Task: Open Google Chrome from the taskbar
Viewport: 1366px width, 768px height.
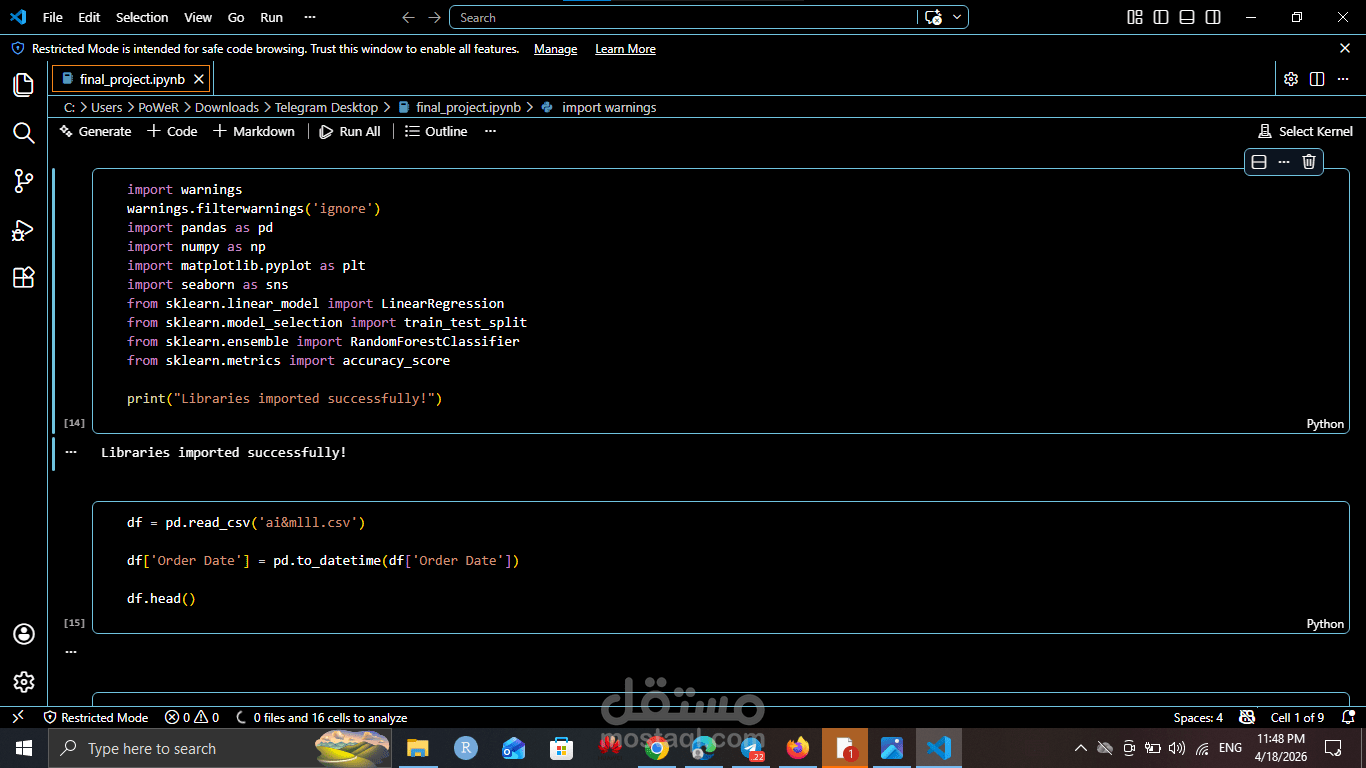Action: click(x=657, y=748)
